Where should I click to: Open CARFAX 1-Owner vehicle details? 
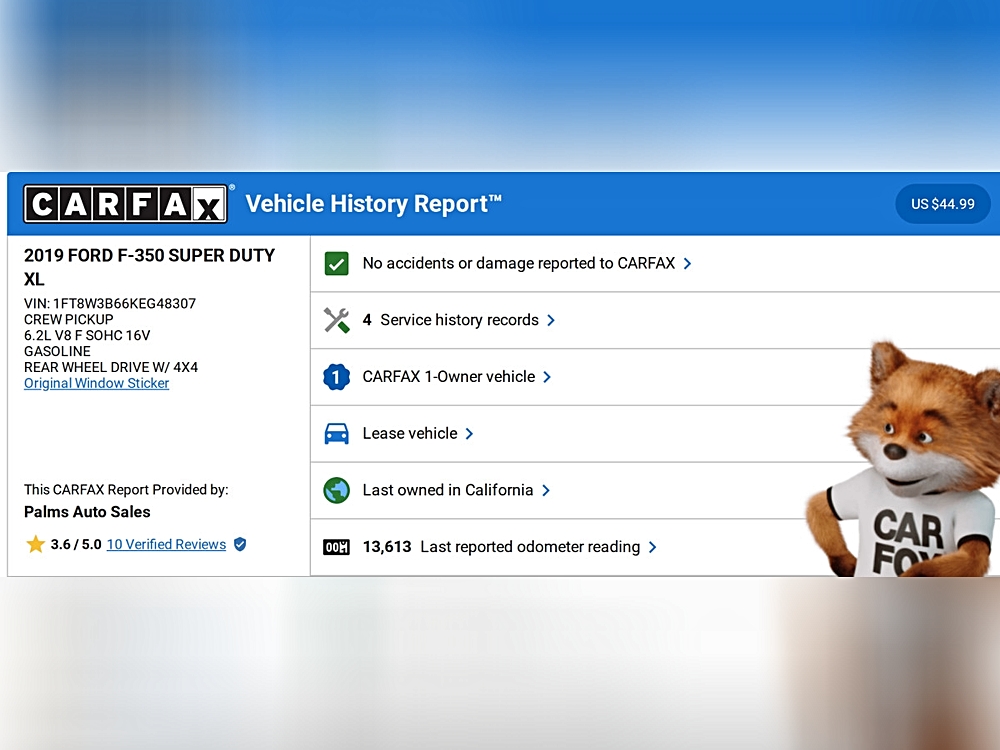point(655,377)
